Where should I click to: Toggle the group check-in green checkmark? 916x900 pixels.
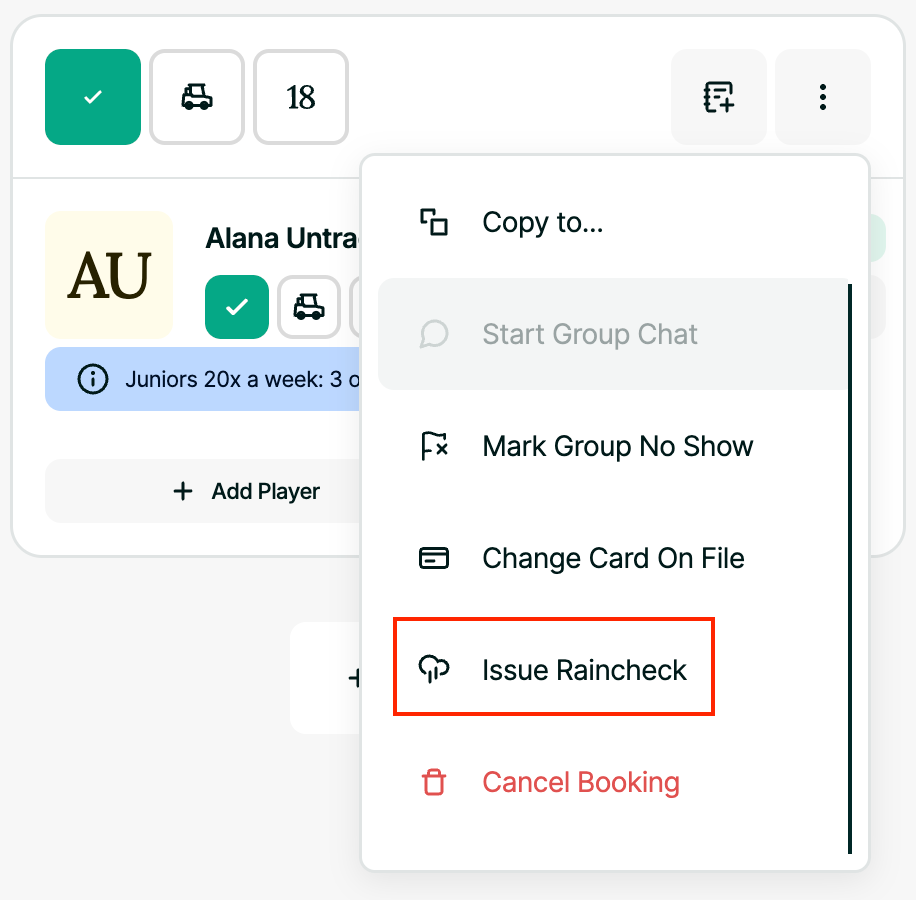pos(93,97)
